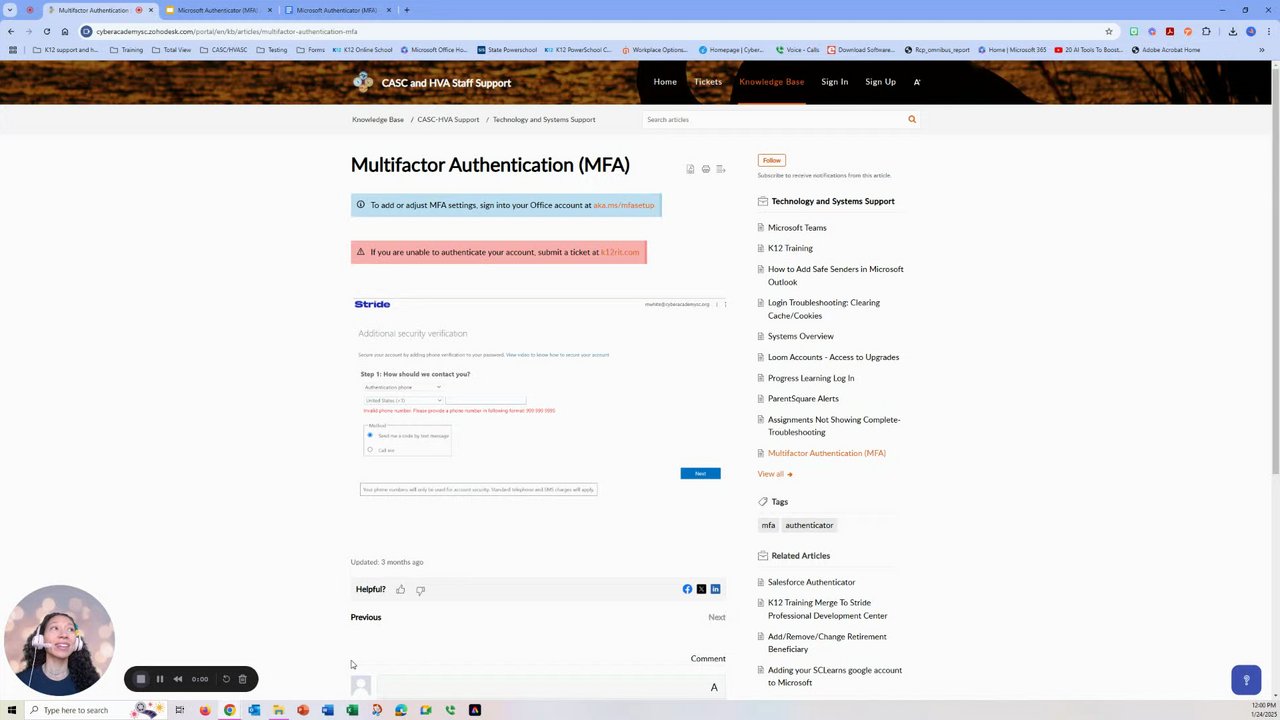1280x720 pixels.
Task: Open the Tickets menu item
Action: click(x=708, y=82)
